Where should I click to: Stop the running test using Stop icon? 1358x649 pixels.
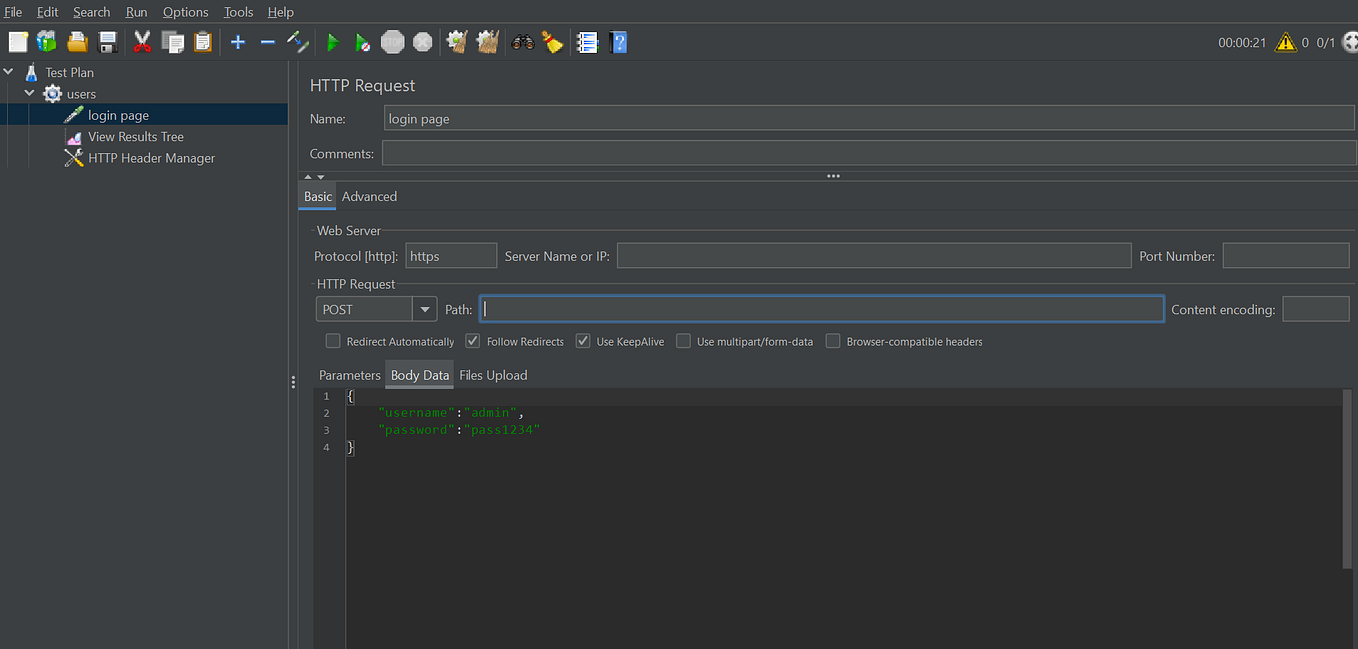[x=392, y=41]
